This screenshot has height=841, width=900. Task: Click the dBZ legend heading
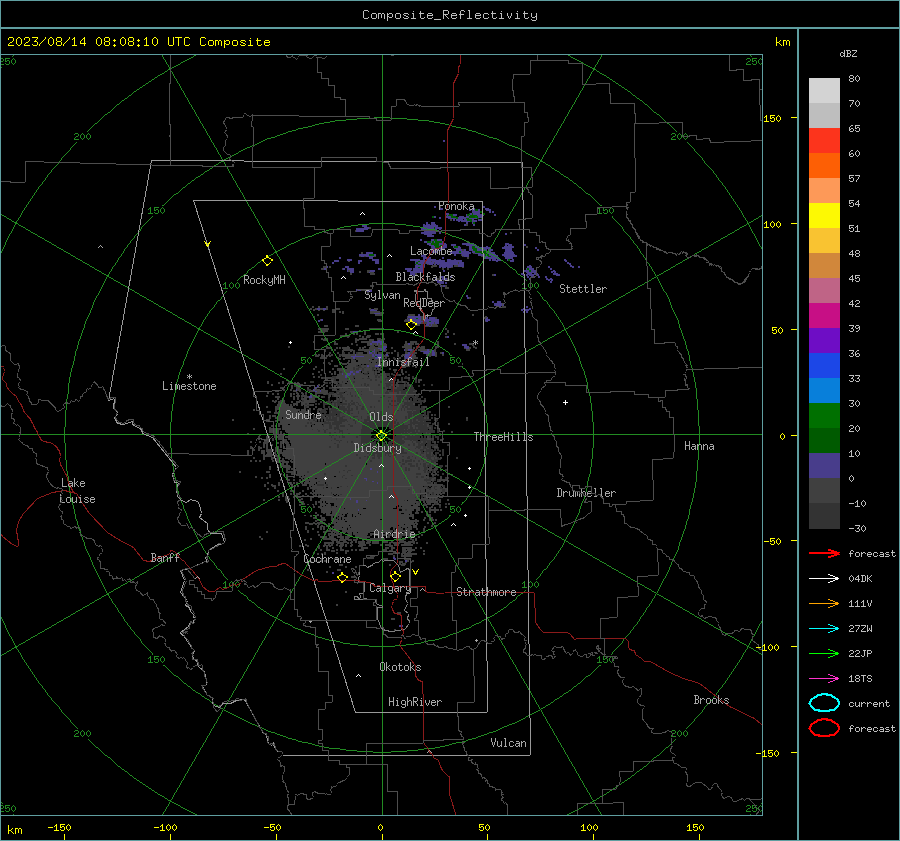click(x=848, y=53)
